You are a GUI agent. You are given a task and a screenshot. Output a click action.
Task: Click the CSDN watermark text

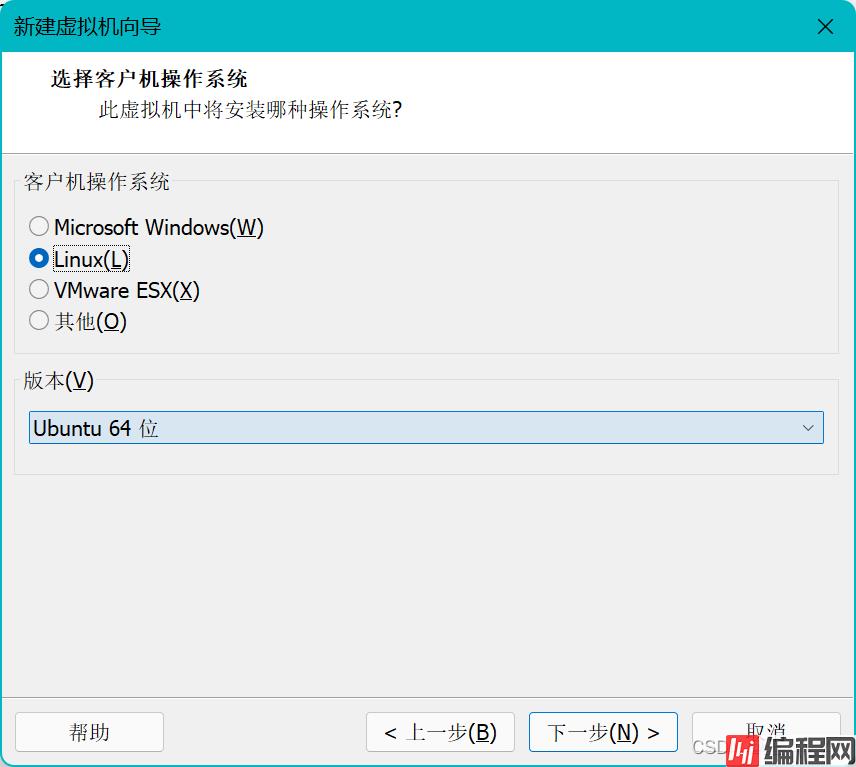click(708, 747)
